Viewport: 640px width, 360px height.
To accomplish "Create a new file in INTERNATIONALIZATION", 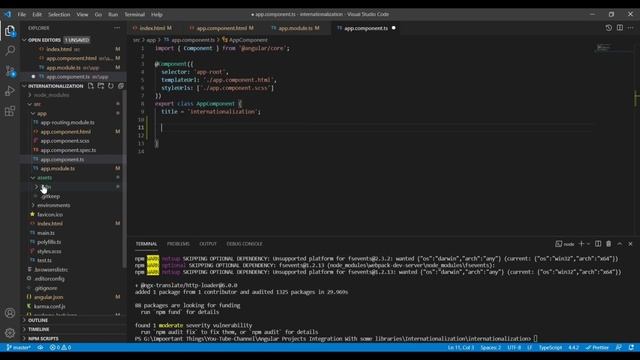I will [91, 86].
